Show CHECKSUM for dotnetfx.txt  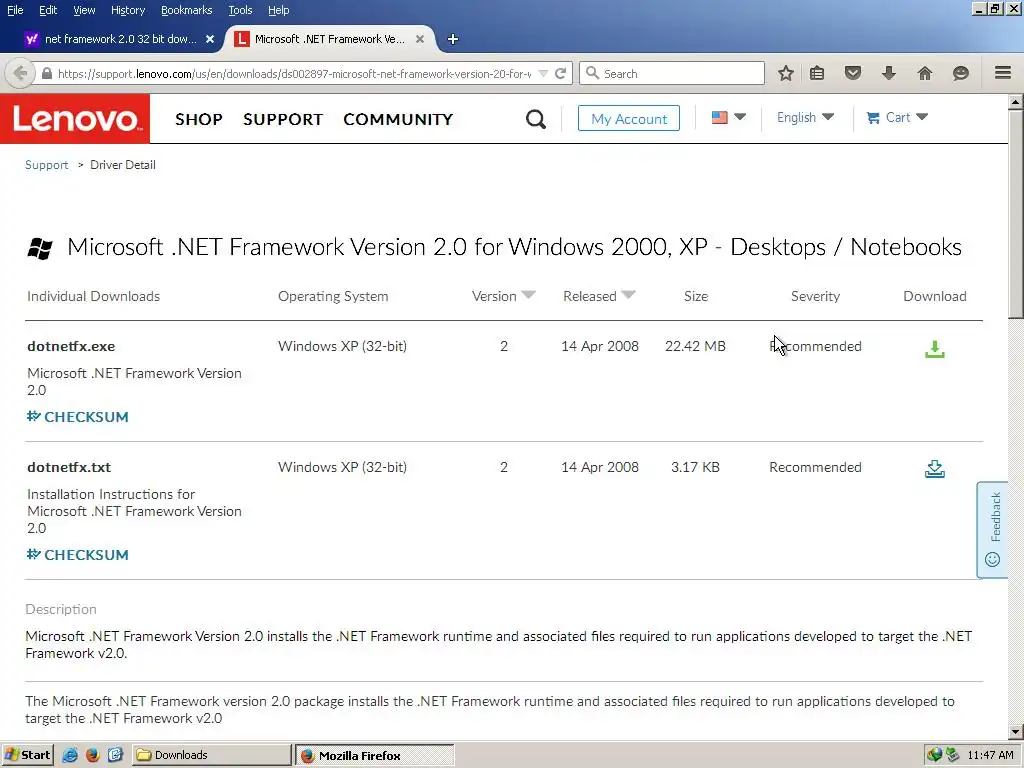[x=78, y=554]
